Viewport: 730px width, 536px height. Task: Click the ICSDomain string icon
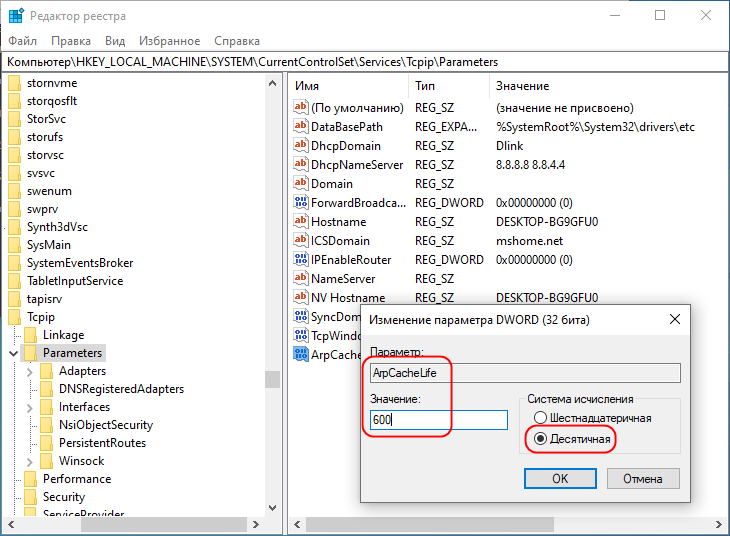301,240
